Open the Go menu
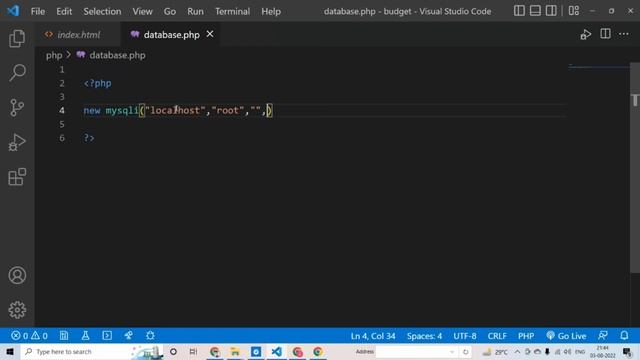 pyautogui.click(x=170, y=11)
